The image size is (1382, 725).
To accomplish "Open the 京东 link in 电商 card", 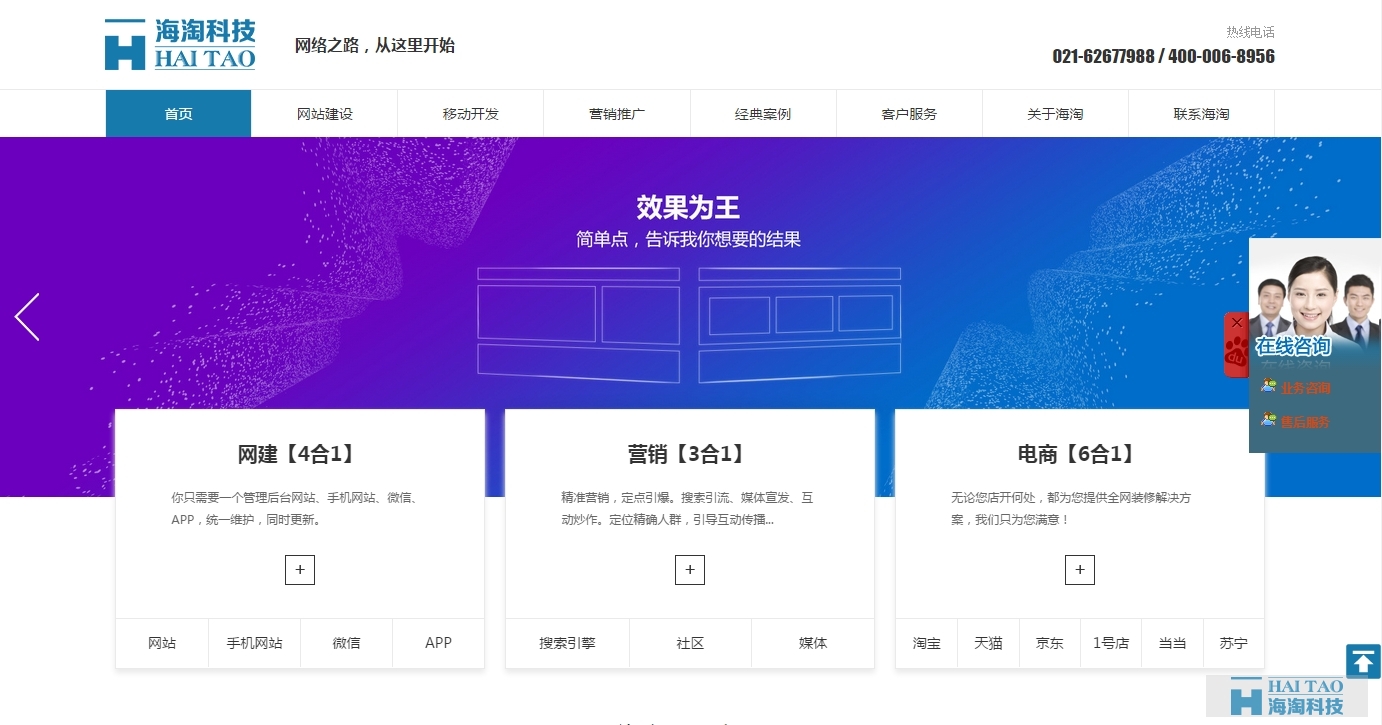I will point(1049,643).
